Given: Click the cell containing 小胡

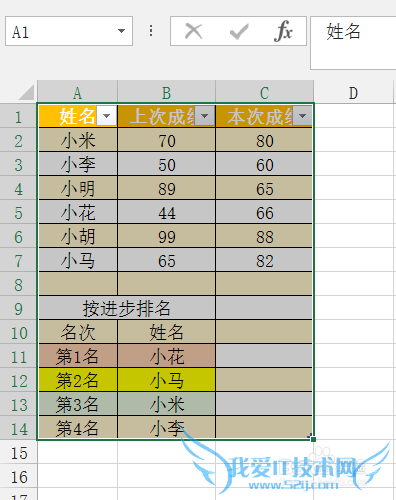Looking at the screenshot, I should tap(78, 236).
